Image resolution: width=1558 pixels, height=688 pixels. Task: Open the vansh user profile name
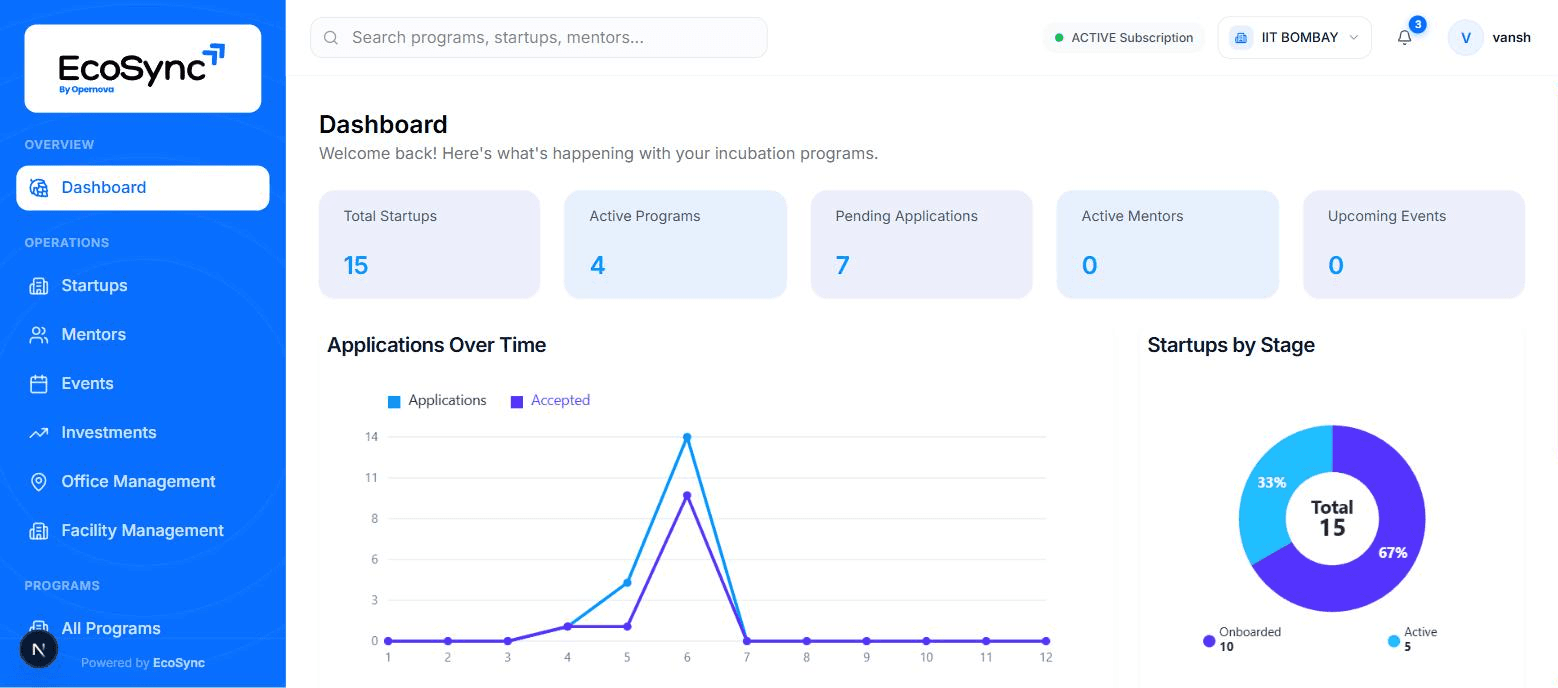[1511, 37]
